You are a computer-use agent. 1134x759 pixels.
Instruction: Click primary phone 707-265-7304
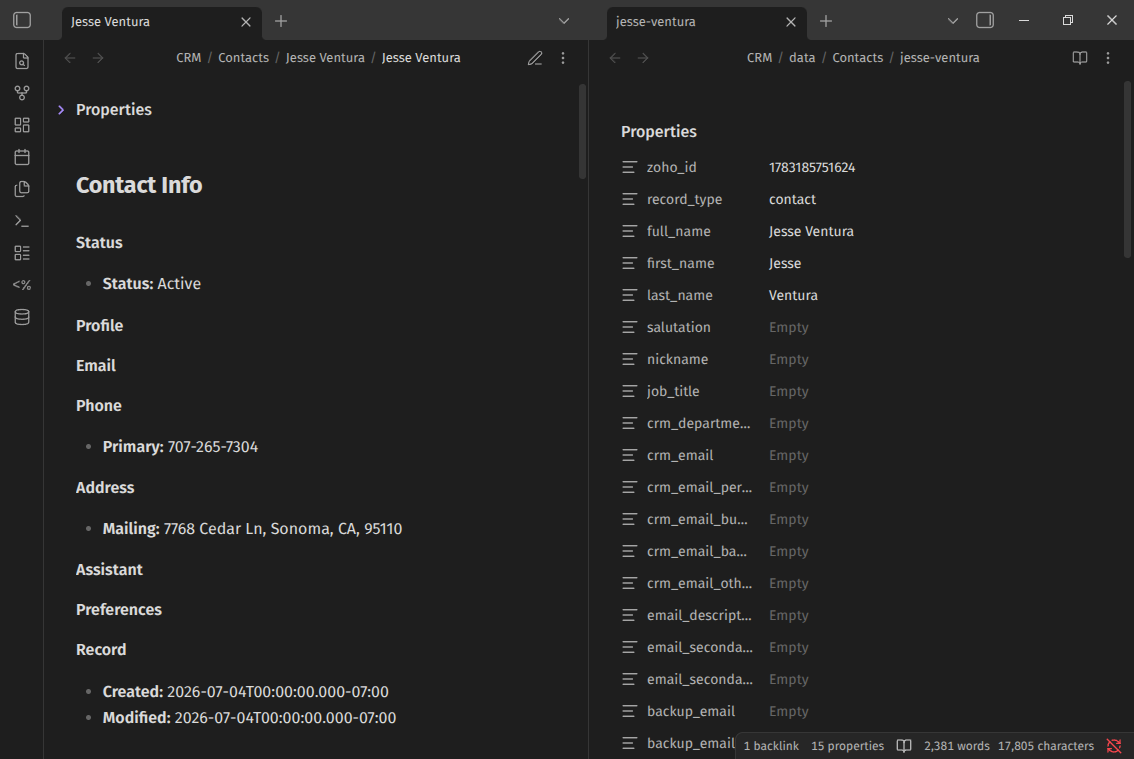pyautogui.click(x=213, y=447)
